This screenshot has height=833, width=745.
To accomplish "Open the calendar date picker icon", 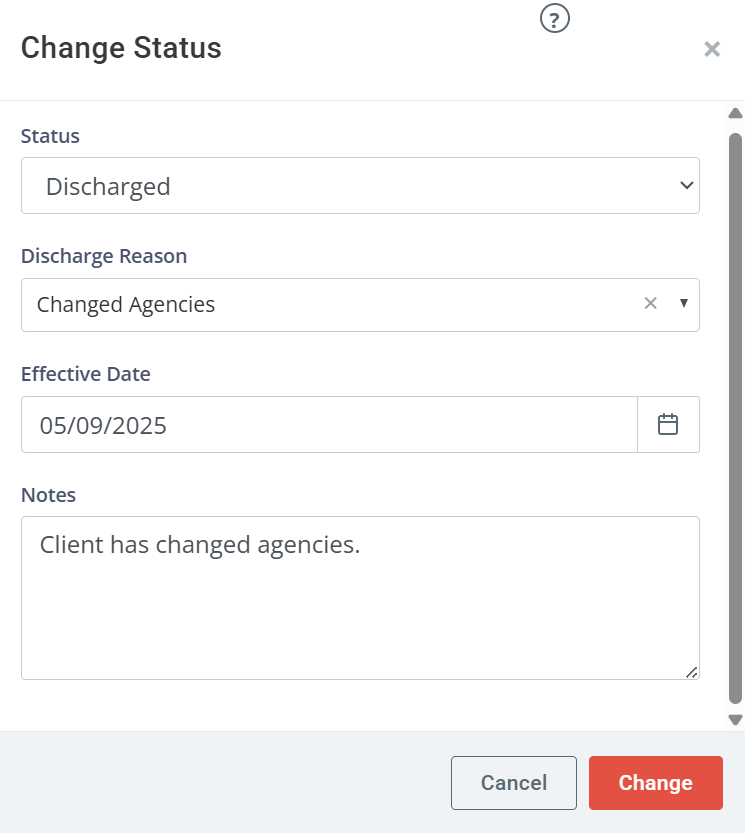I will pyautogui.click(x=668, y=424).
